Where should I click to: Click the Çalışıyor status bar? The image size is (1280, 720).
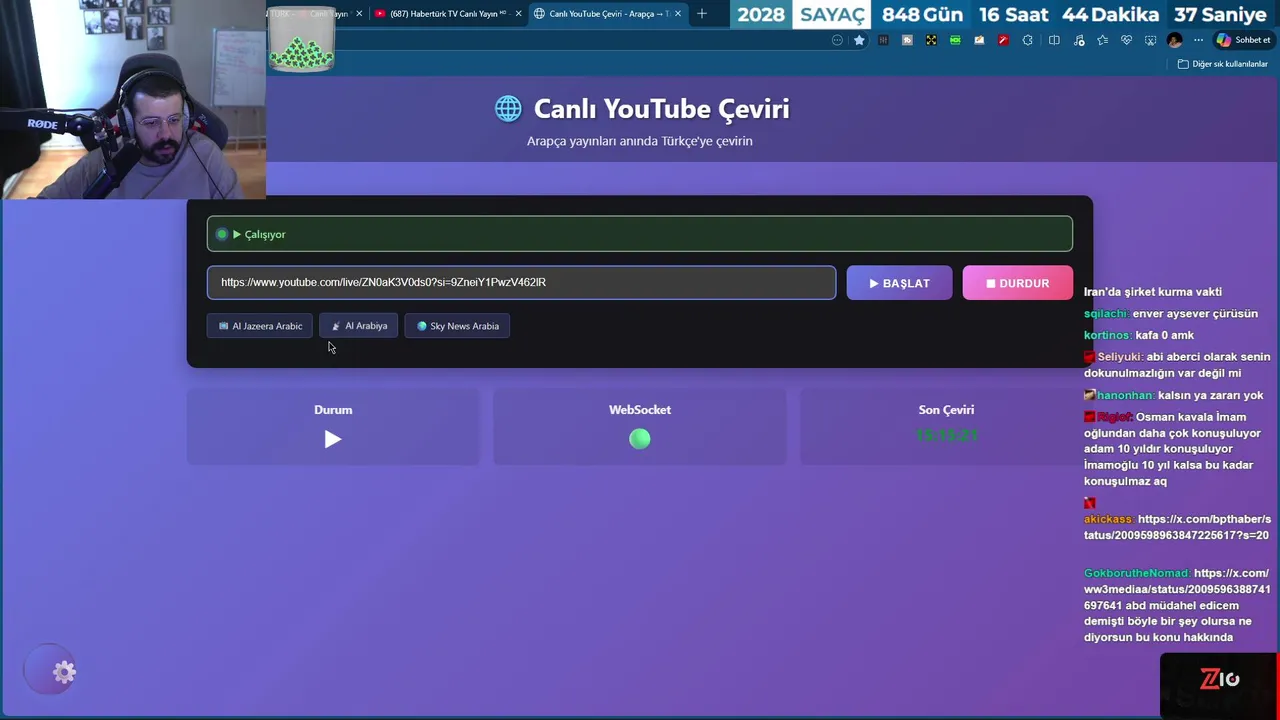(640, 234)
